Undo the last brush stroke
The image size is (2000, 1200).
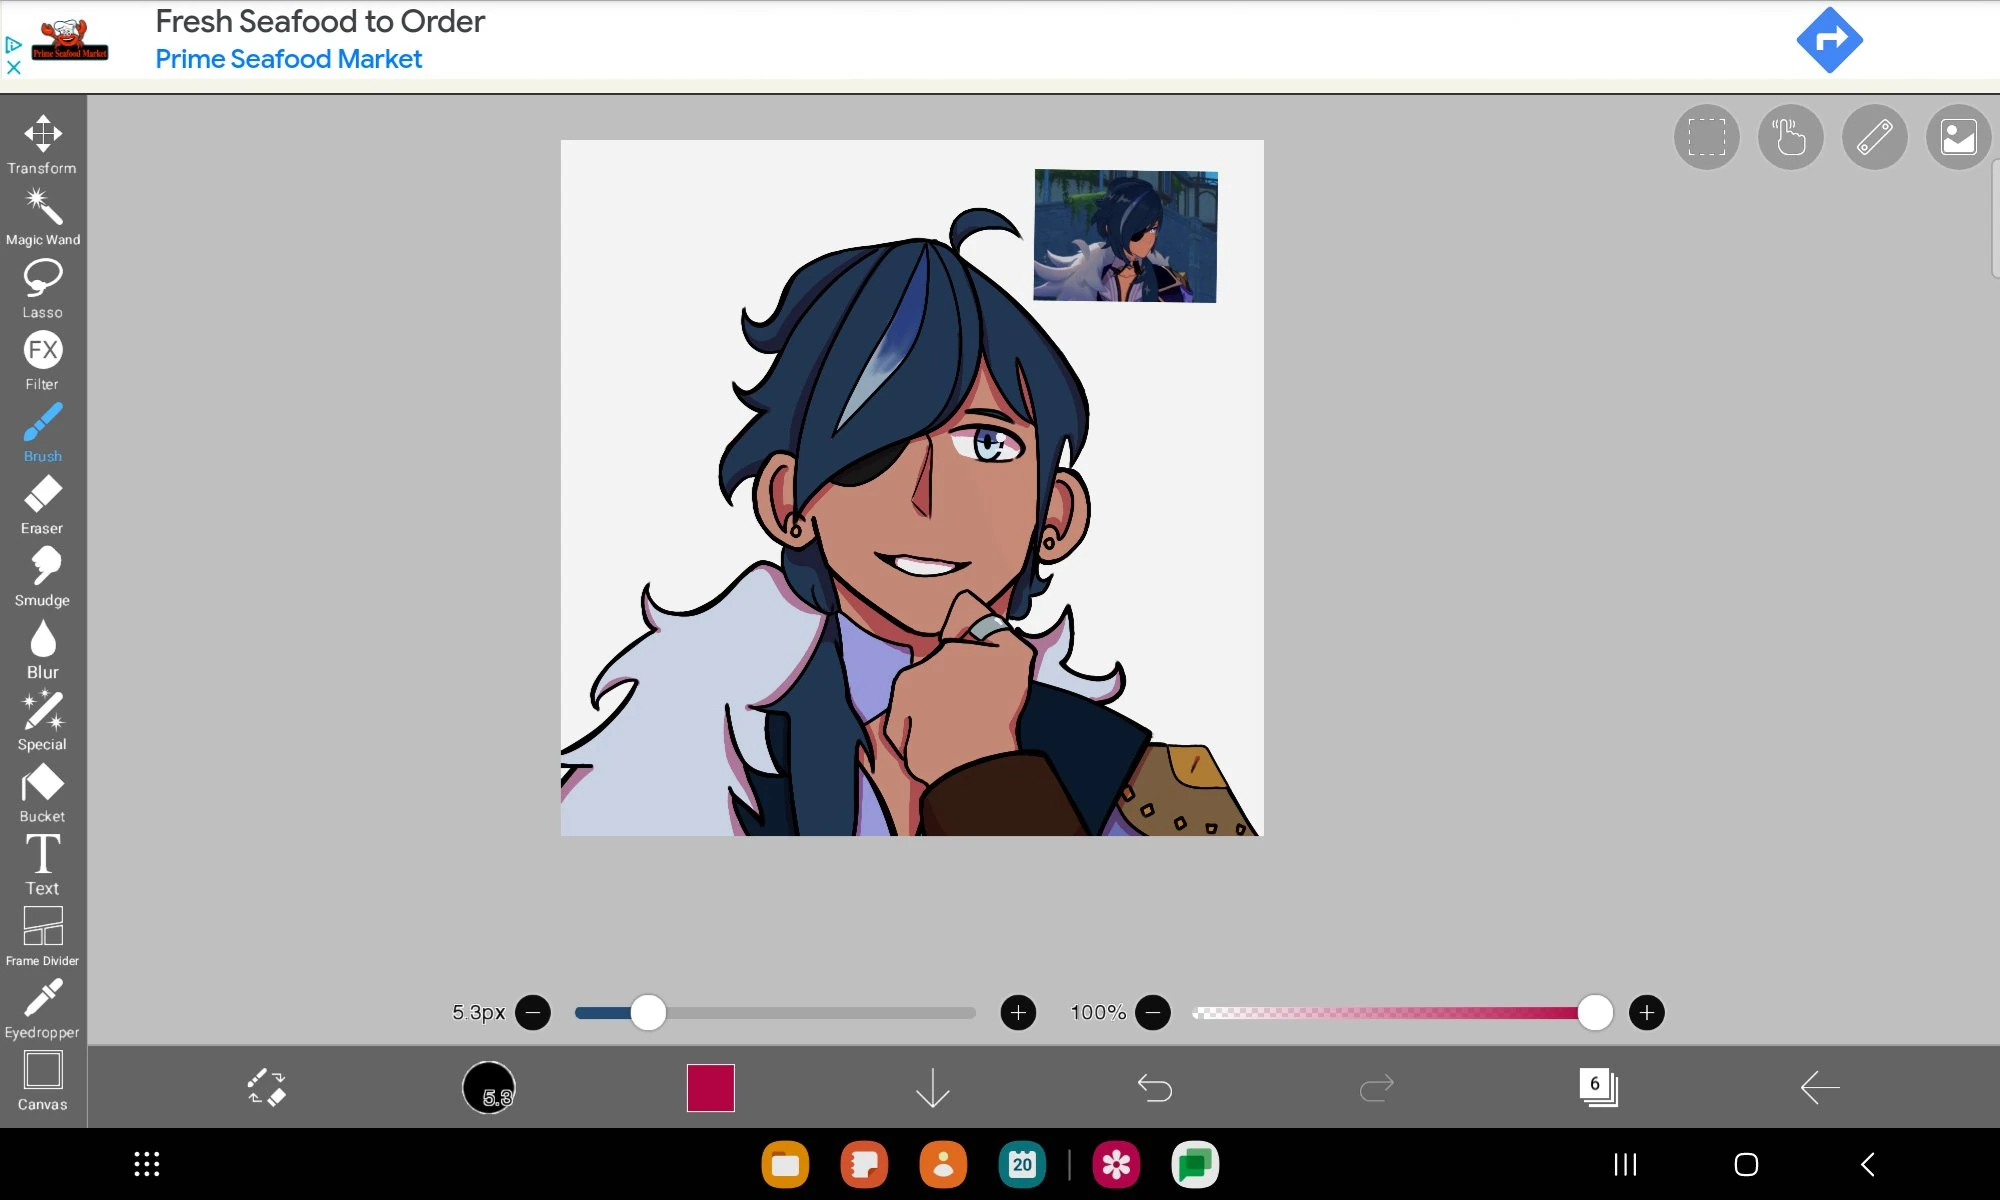1155,1088
